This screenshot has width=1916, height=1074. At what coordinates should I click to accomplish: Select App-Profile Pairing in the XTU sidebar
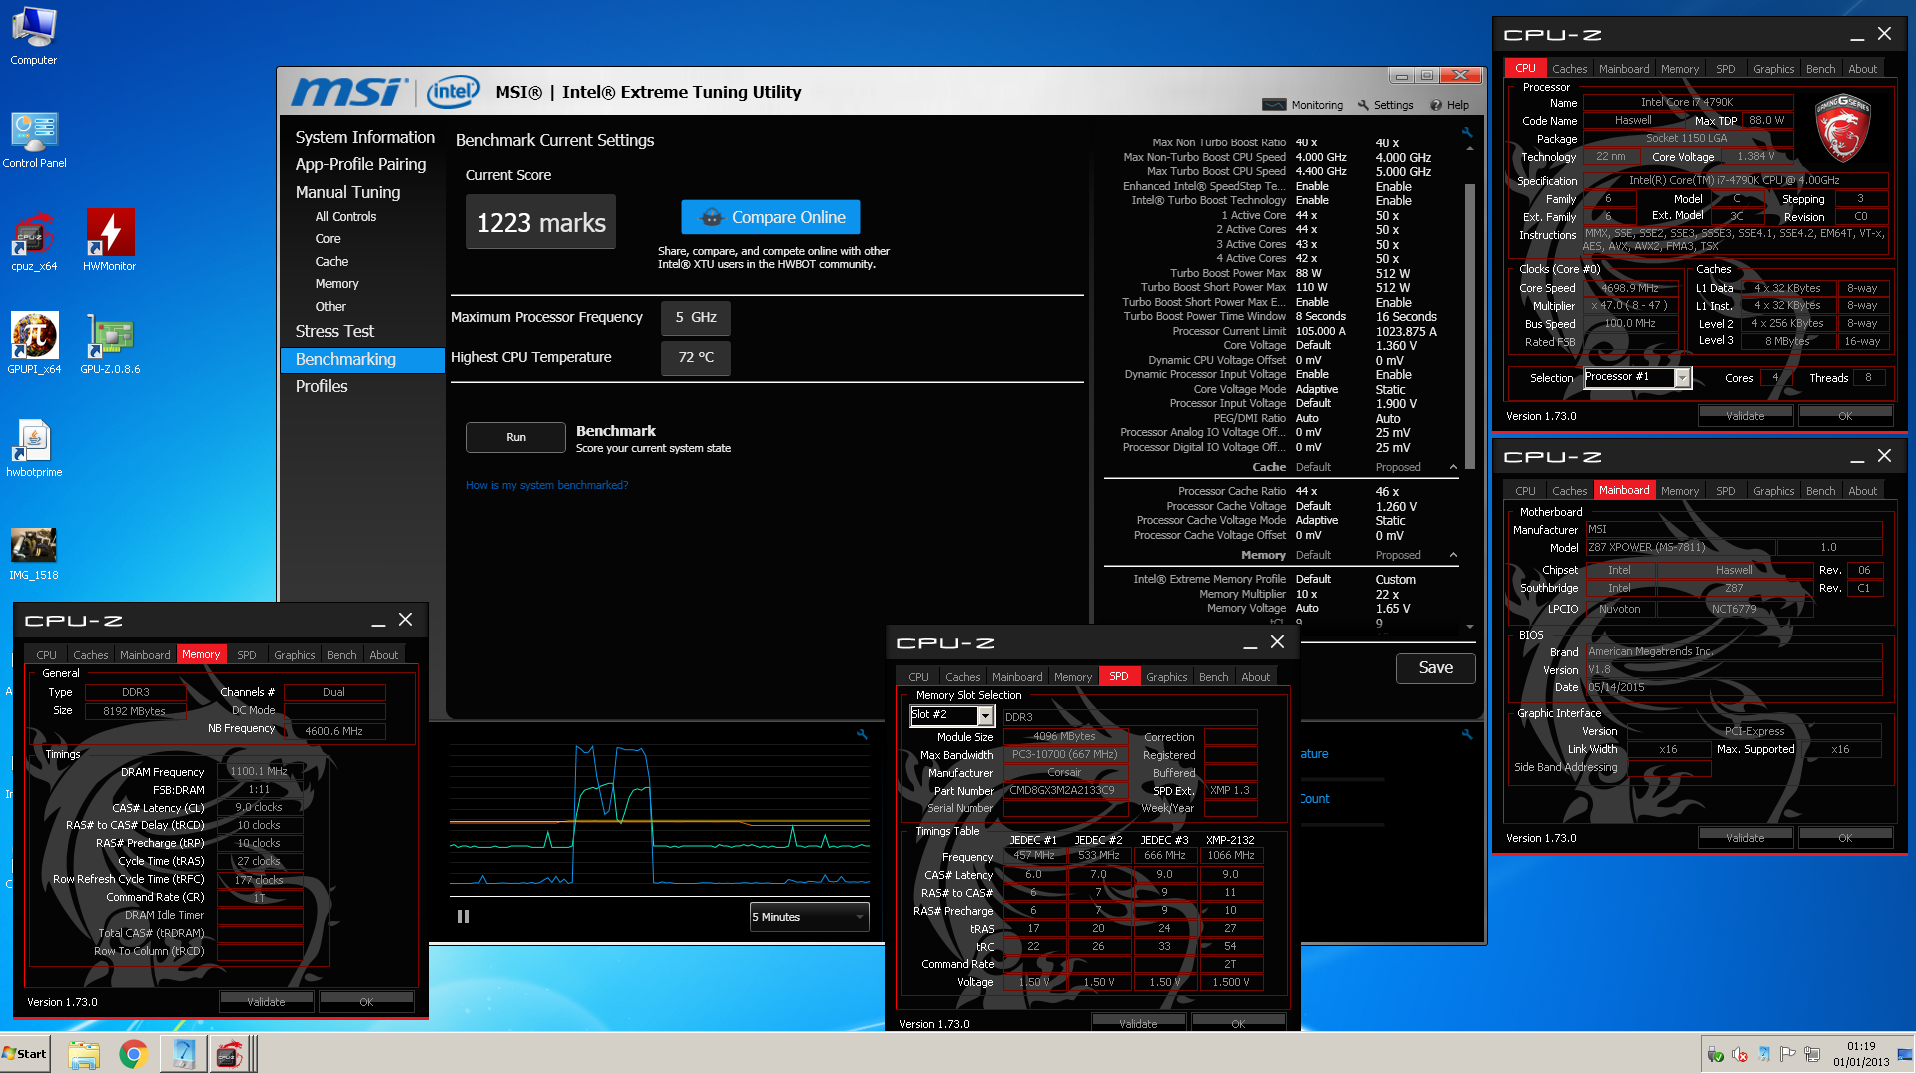(x=361, y=164)
